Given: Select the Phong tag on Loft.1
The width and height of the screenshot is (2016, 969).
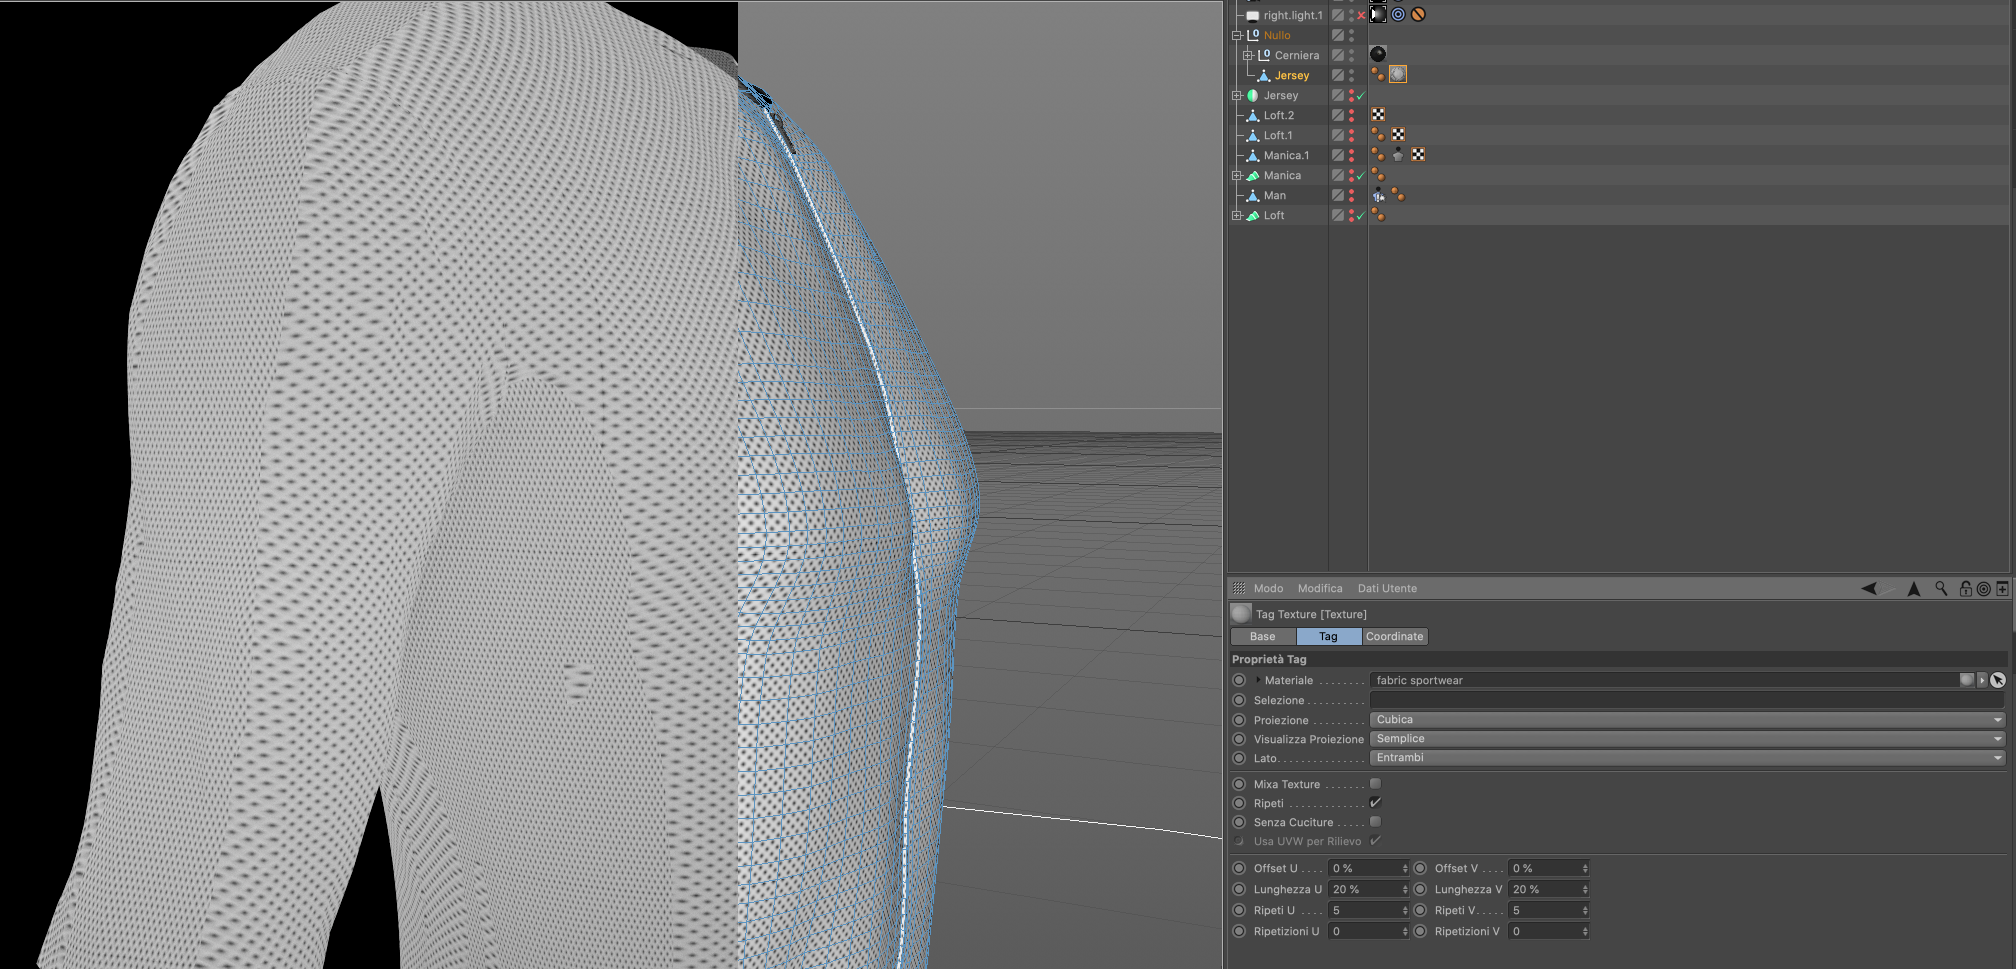Looking at the screenshot, I should 1378,134.
